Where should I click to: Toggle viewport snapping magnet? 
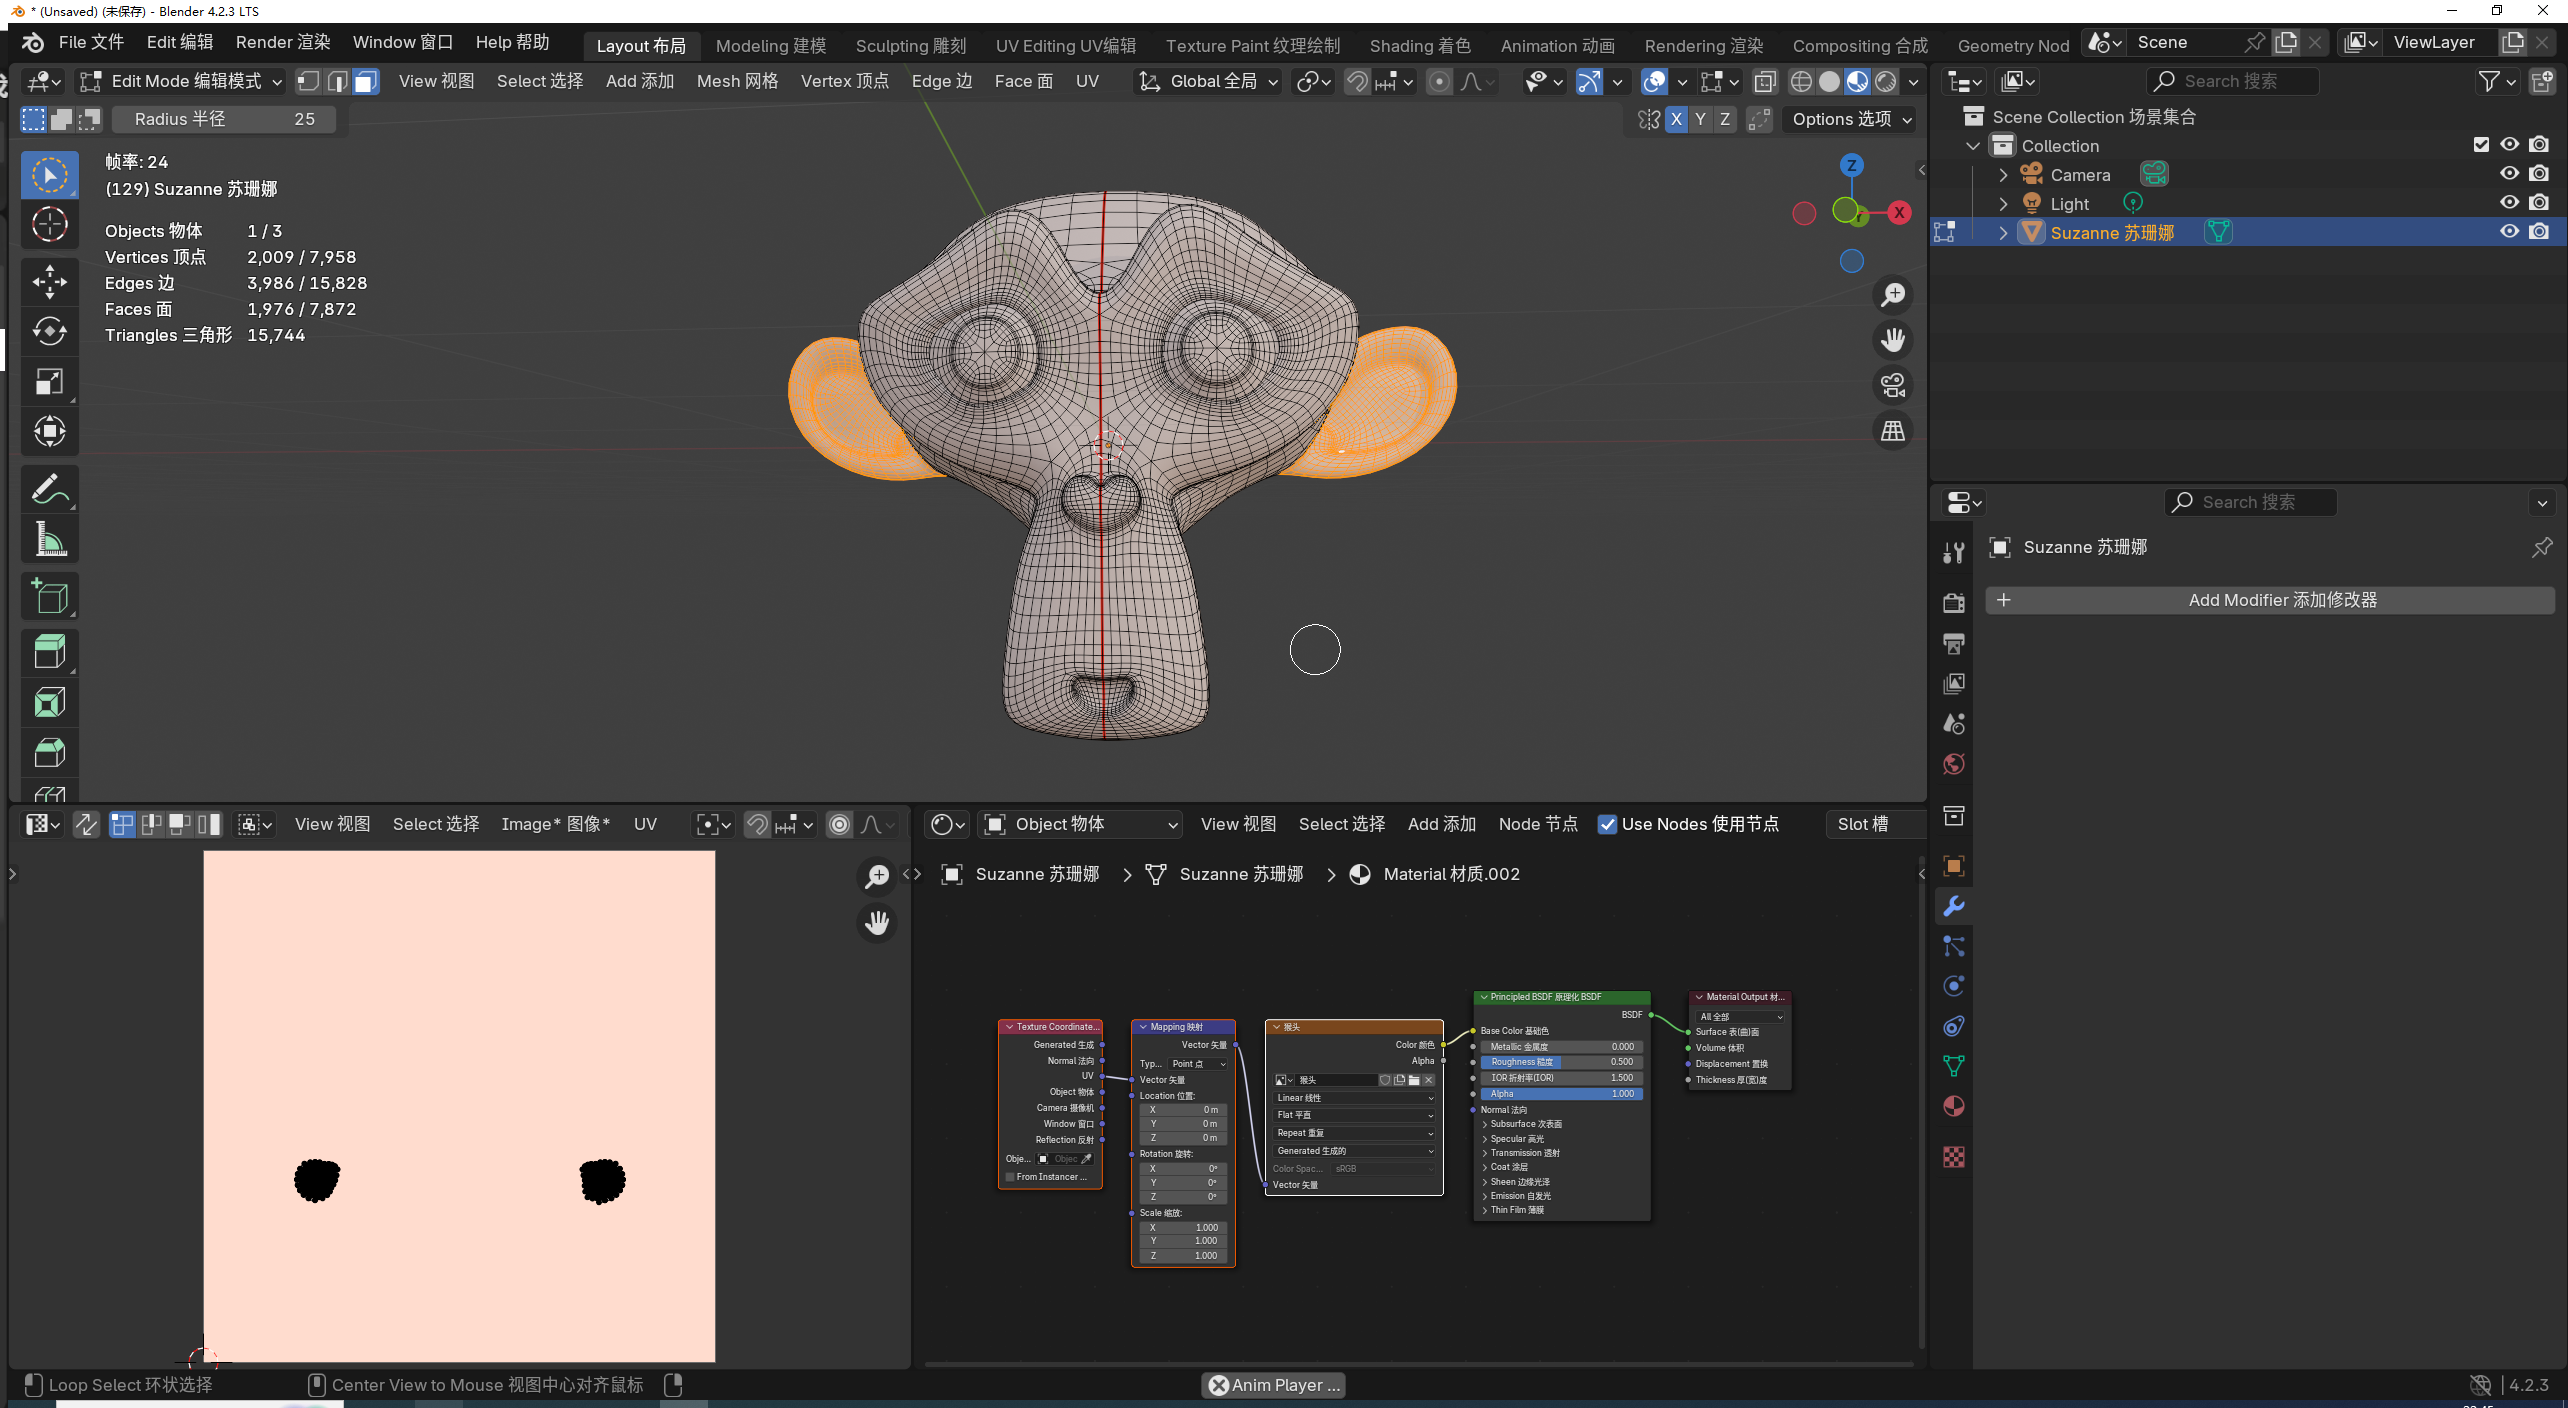click(x=1357, y=81)
